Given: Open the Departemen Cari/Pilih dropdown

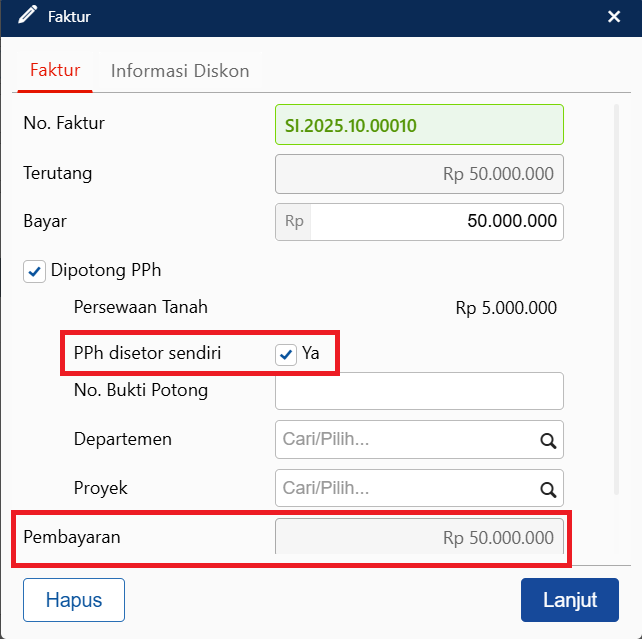Looking at the screenshot, I should [405, 440].
